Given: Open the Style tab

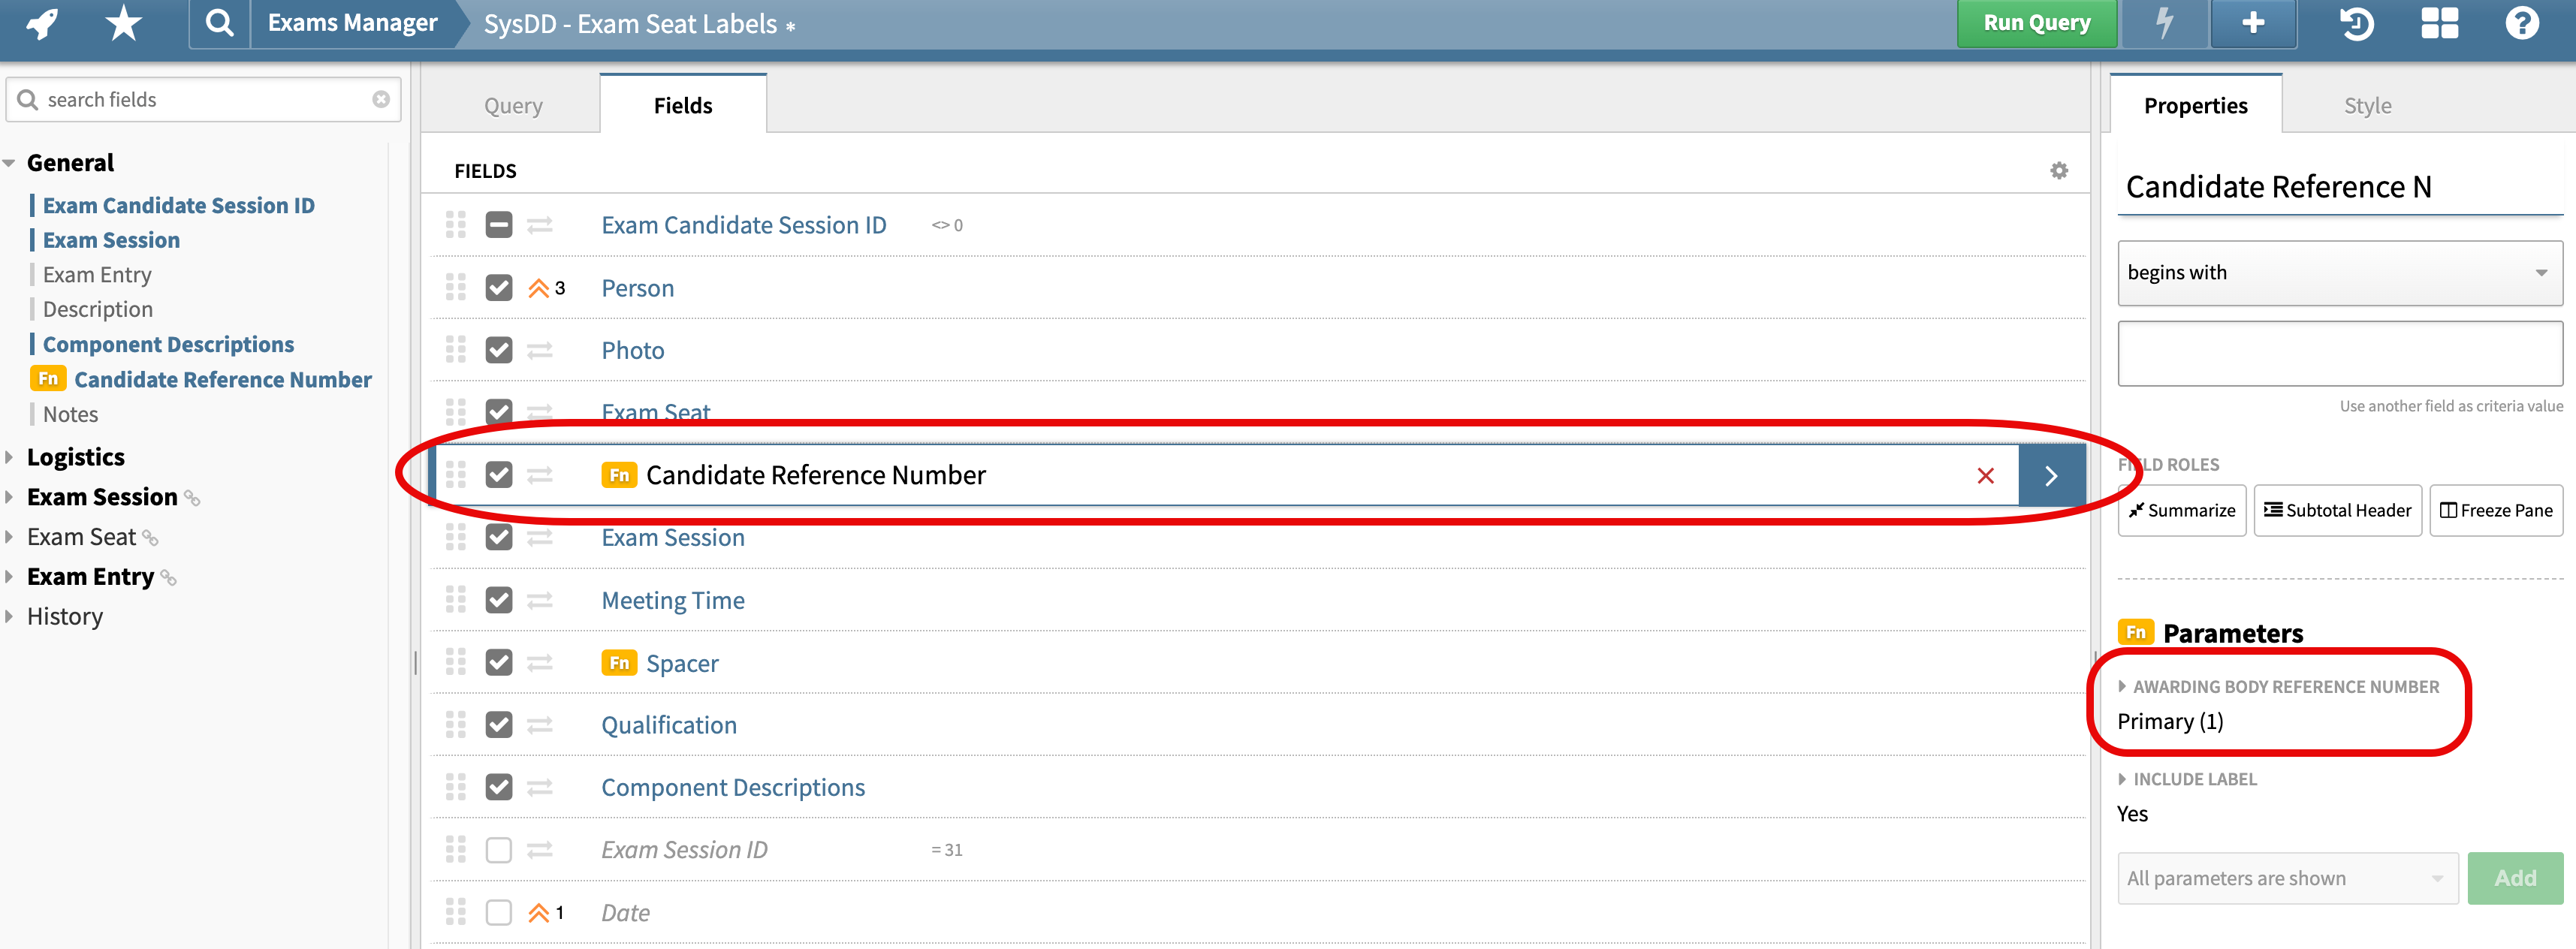Looking at the screenshot, I should (2366, 106).
